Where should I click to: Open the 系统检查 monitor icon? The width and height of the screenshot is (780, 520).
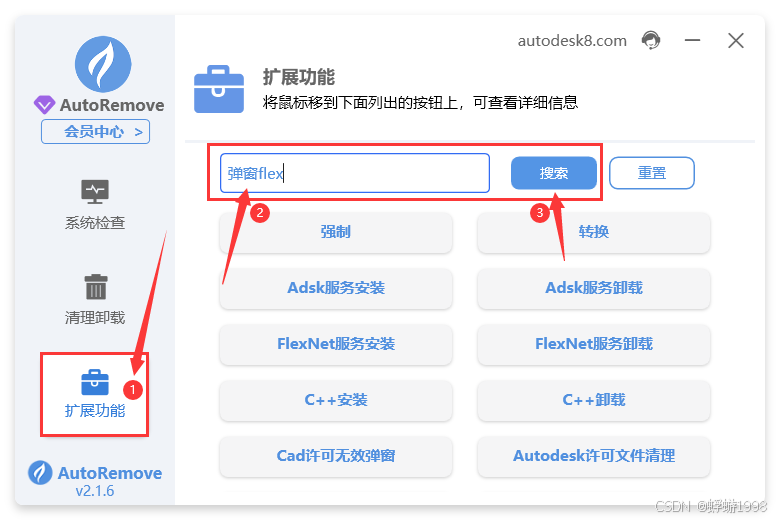tap(95, 192)
